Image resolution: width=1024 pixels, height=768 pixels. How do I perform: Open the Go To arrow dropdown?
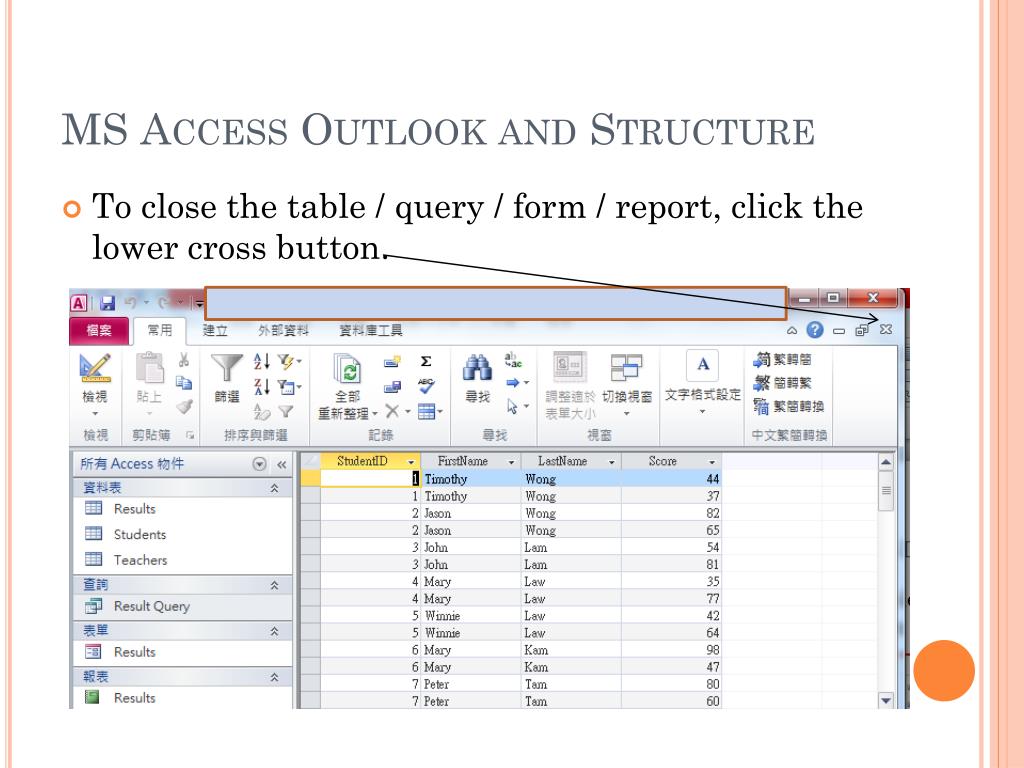tap(517, 383)
